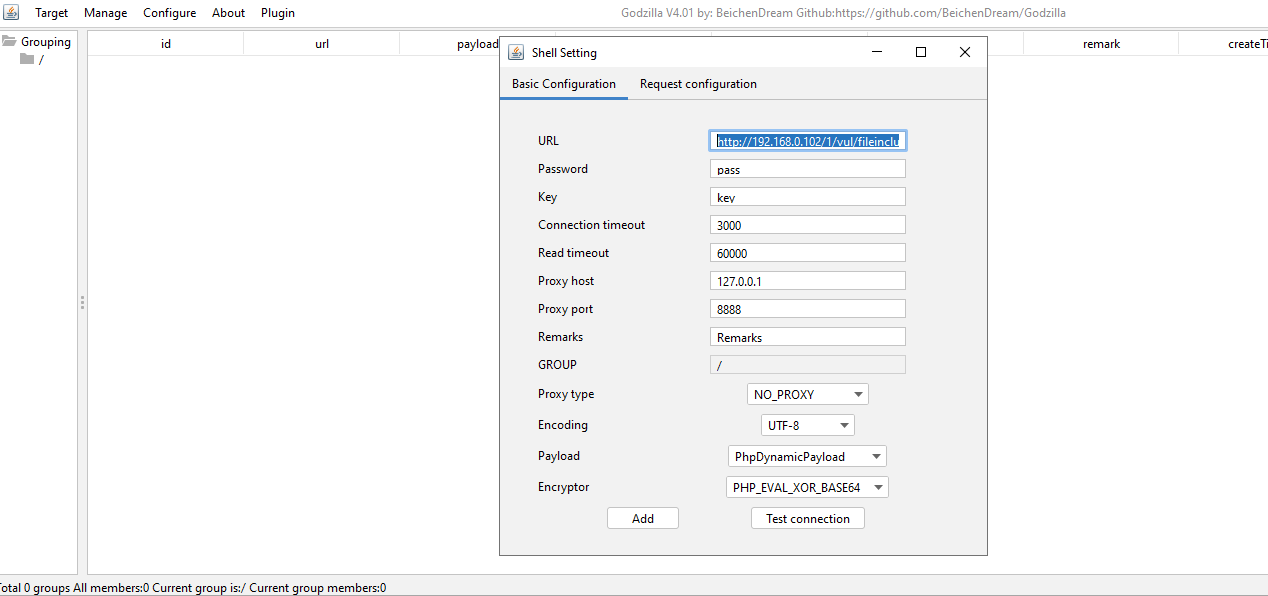Click the Test connection button

(x=808, y=518)
